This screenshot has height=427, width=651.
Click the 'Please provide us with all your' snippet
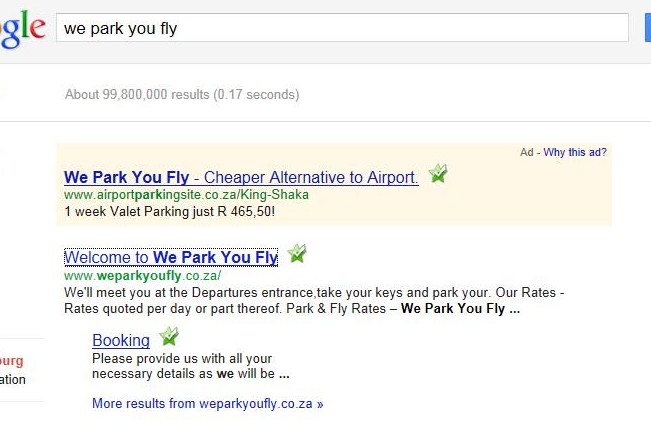click(x=182, y=358)
